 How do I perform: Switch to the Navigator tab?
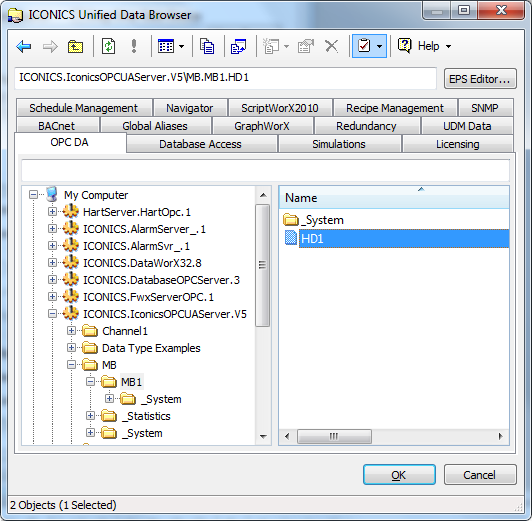(x=190, y=108)
